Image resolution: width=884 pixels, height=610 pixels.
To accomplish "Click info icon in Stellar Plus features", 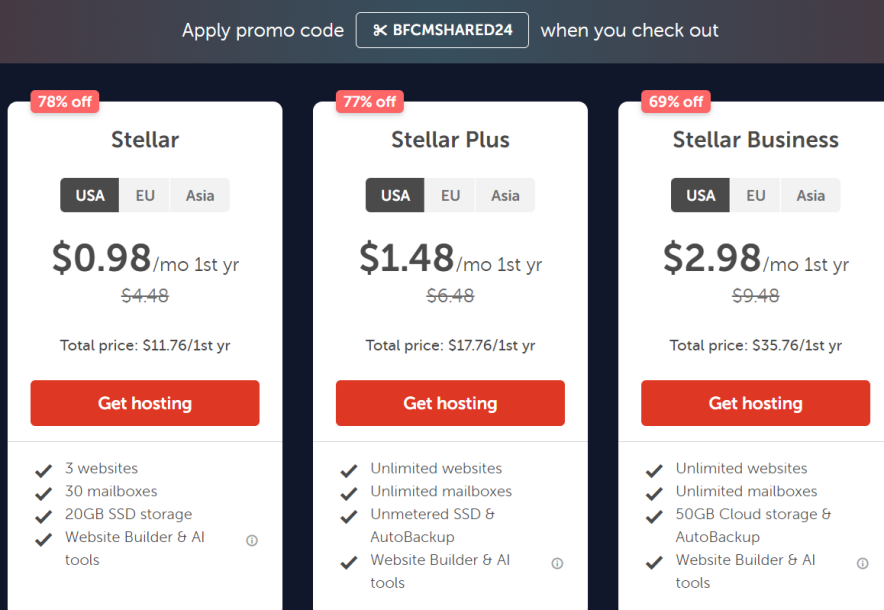I will 557,563.
